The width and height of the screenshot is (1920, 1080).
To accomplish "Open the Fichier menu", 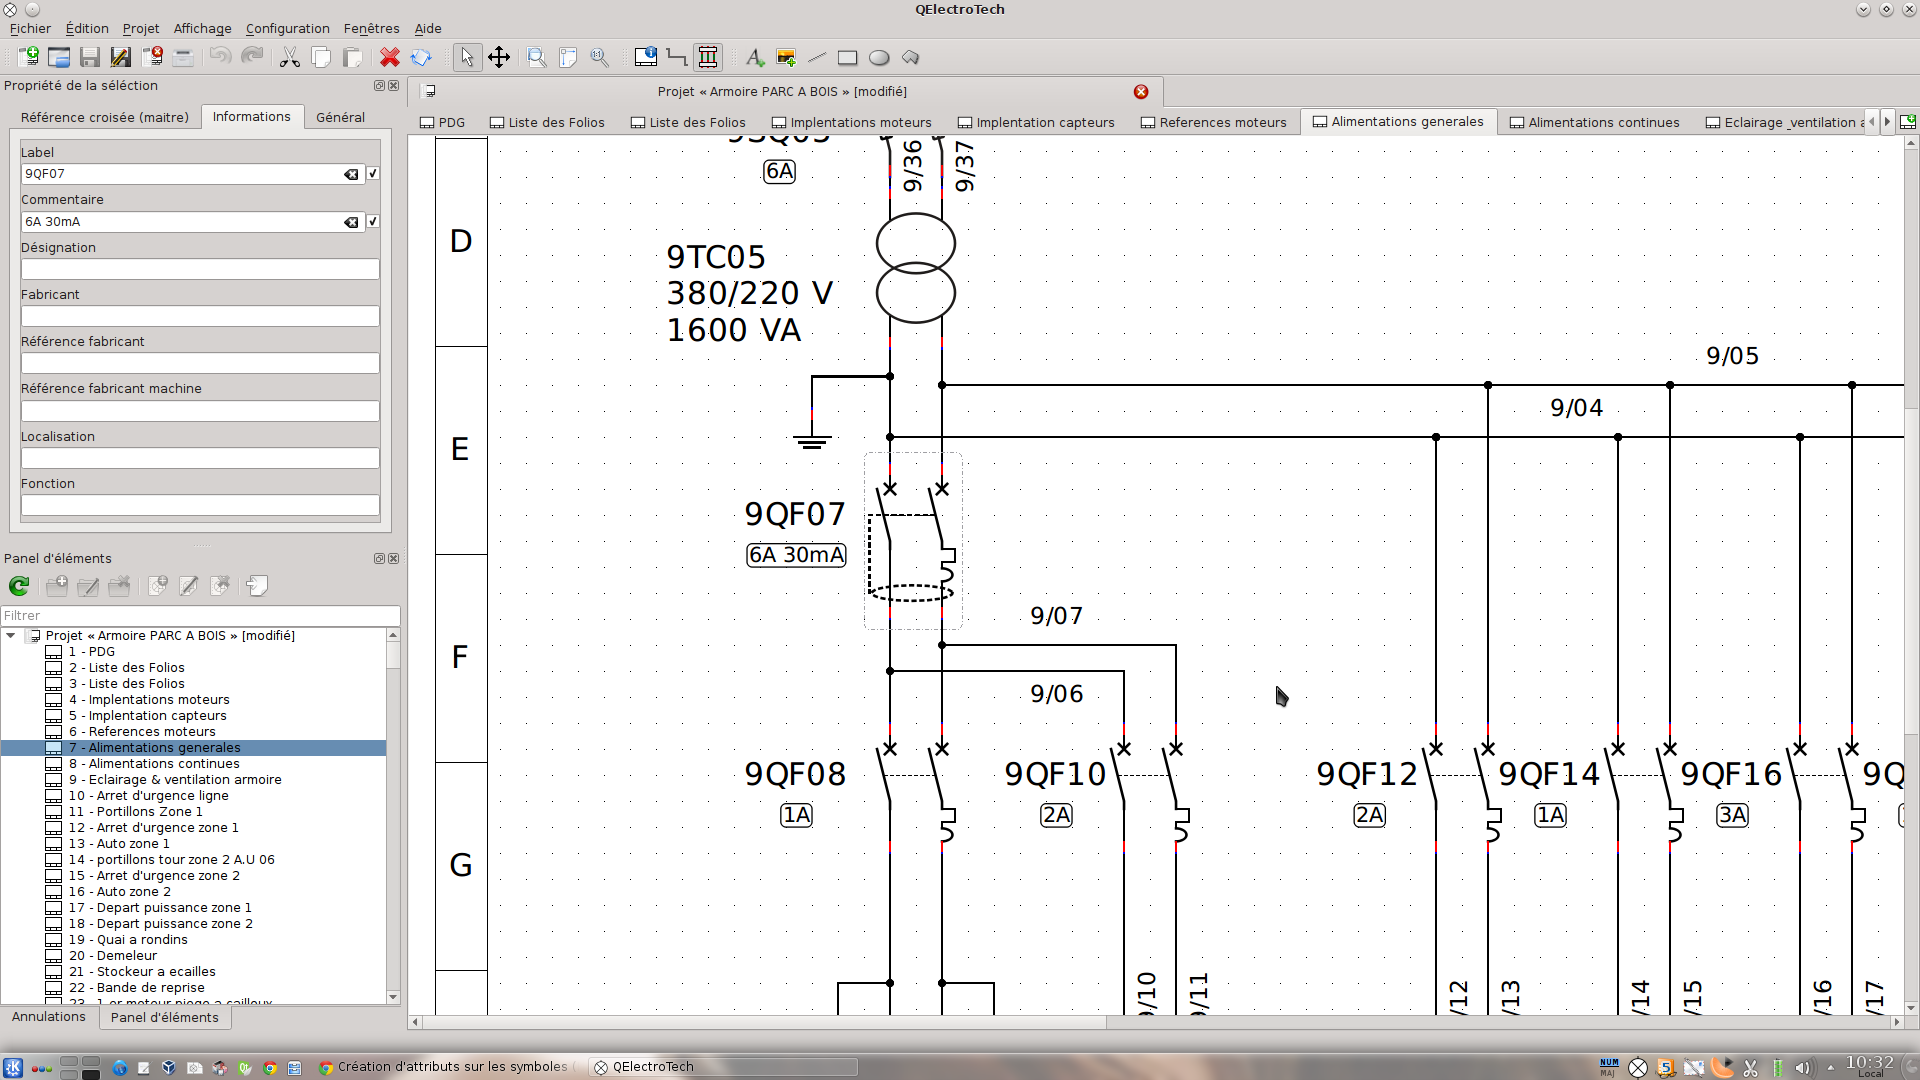I will point(30,28).
